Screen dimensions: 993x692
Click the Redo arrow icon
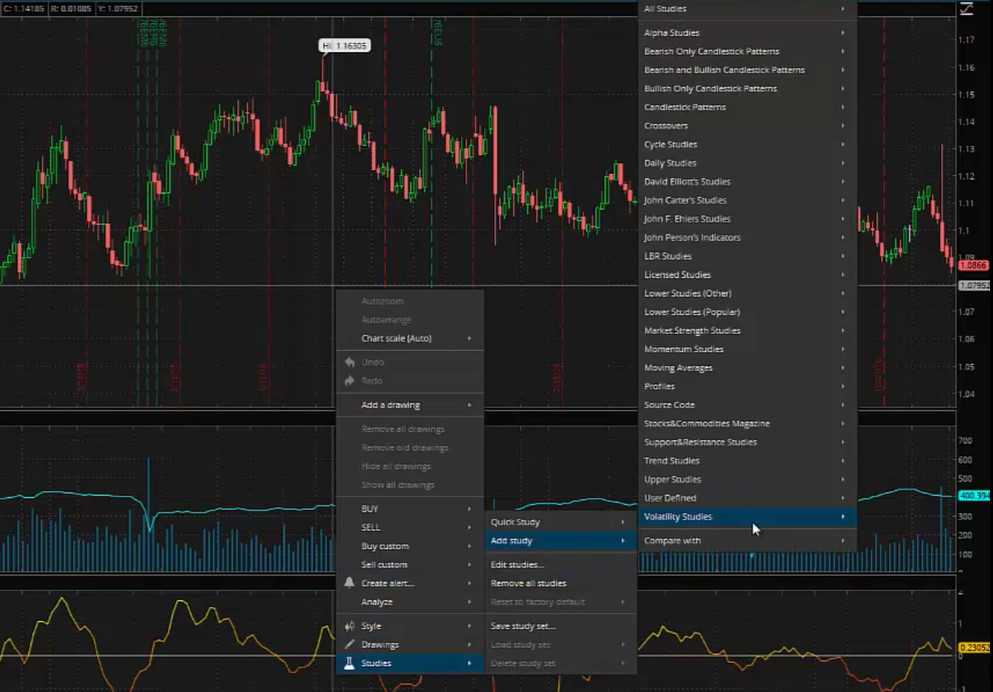pos(349,381)
